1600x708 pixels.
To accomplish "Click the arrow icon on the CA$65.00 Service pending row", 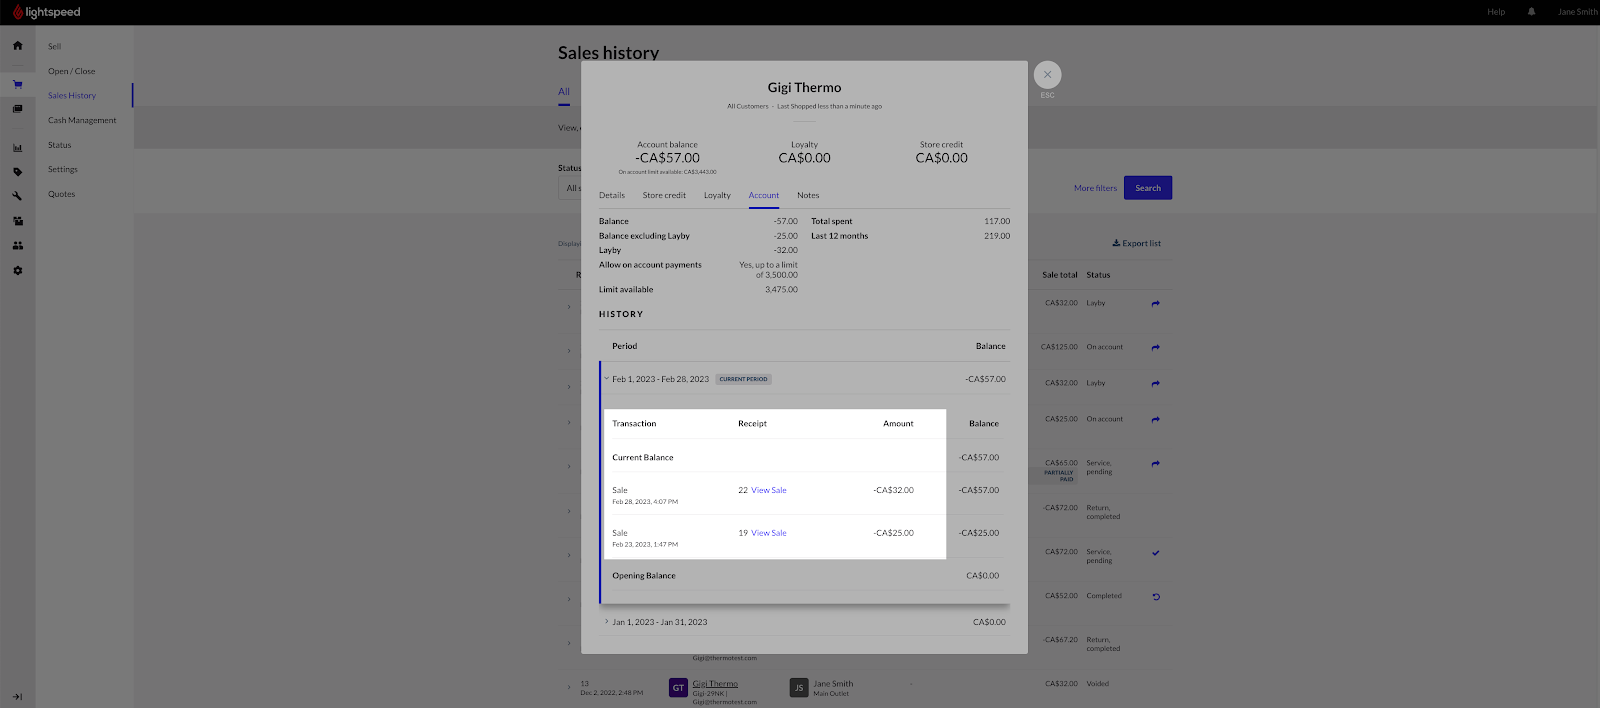I will click(x=1155, y=464).
